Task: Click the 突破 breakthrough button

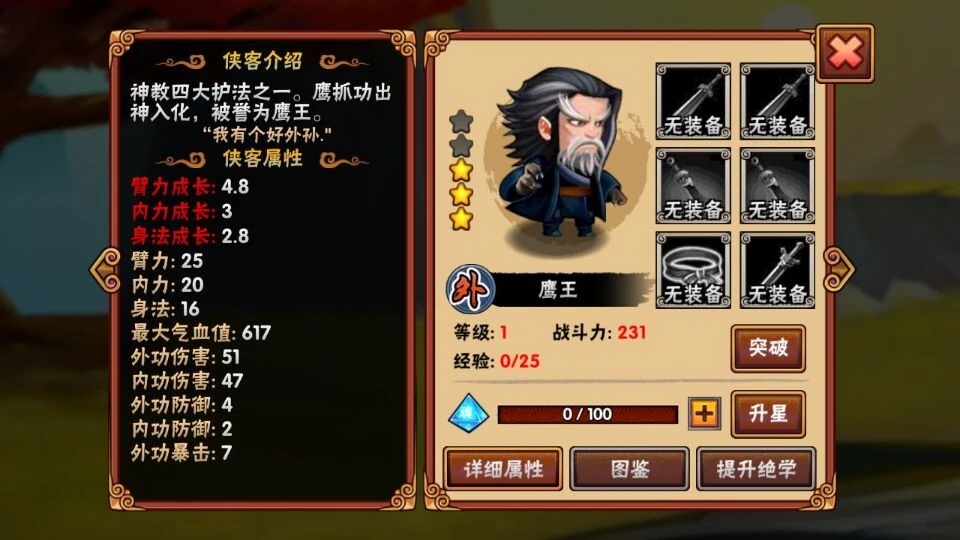Action: (768, 348)
